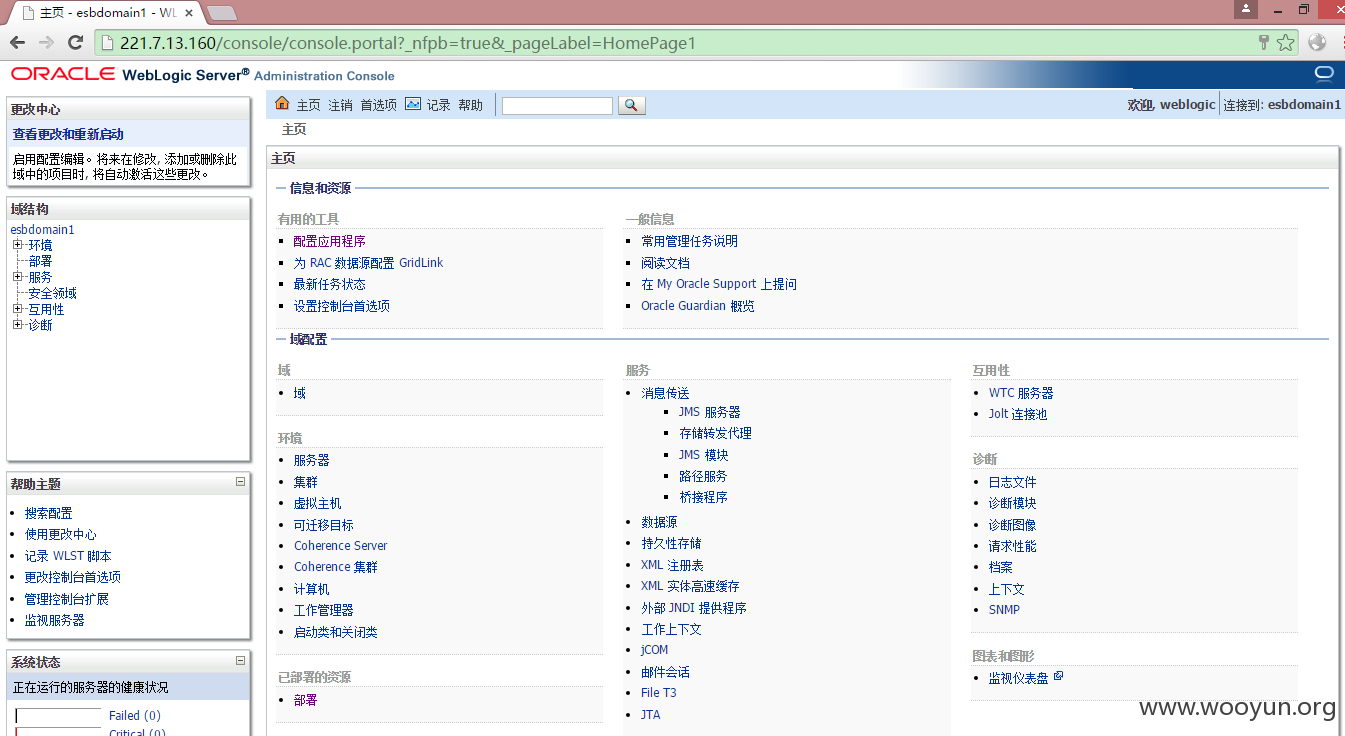Open the 日志文件 link

(1012, 482)
